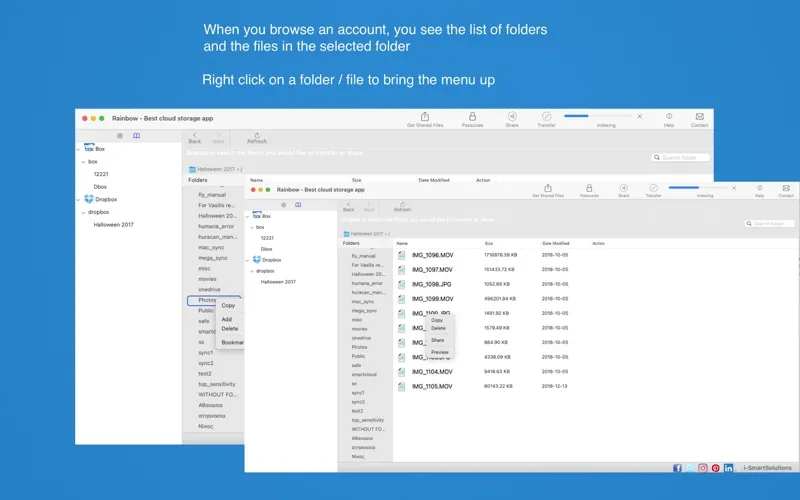800x500 pixels.
Task: Click Share icon in front window toolbar
Action: 623,188
